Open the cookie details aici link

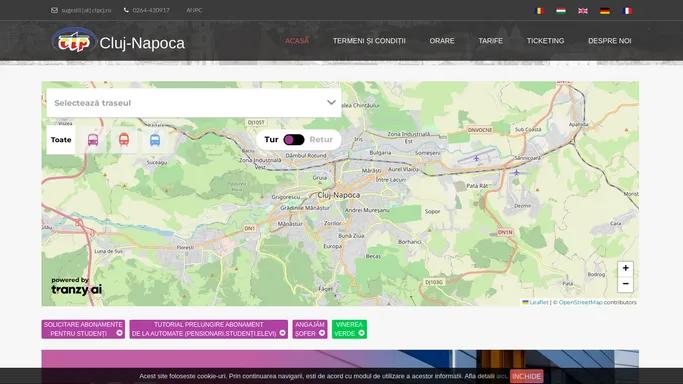pyautogui.click(x=502, y=376)
